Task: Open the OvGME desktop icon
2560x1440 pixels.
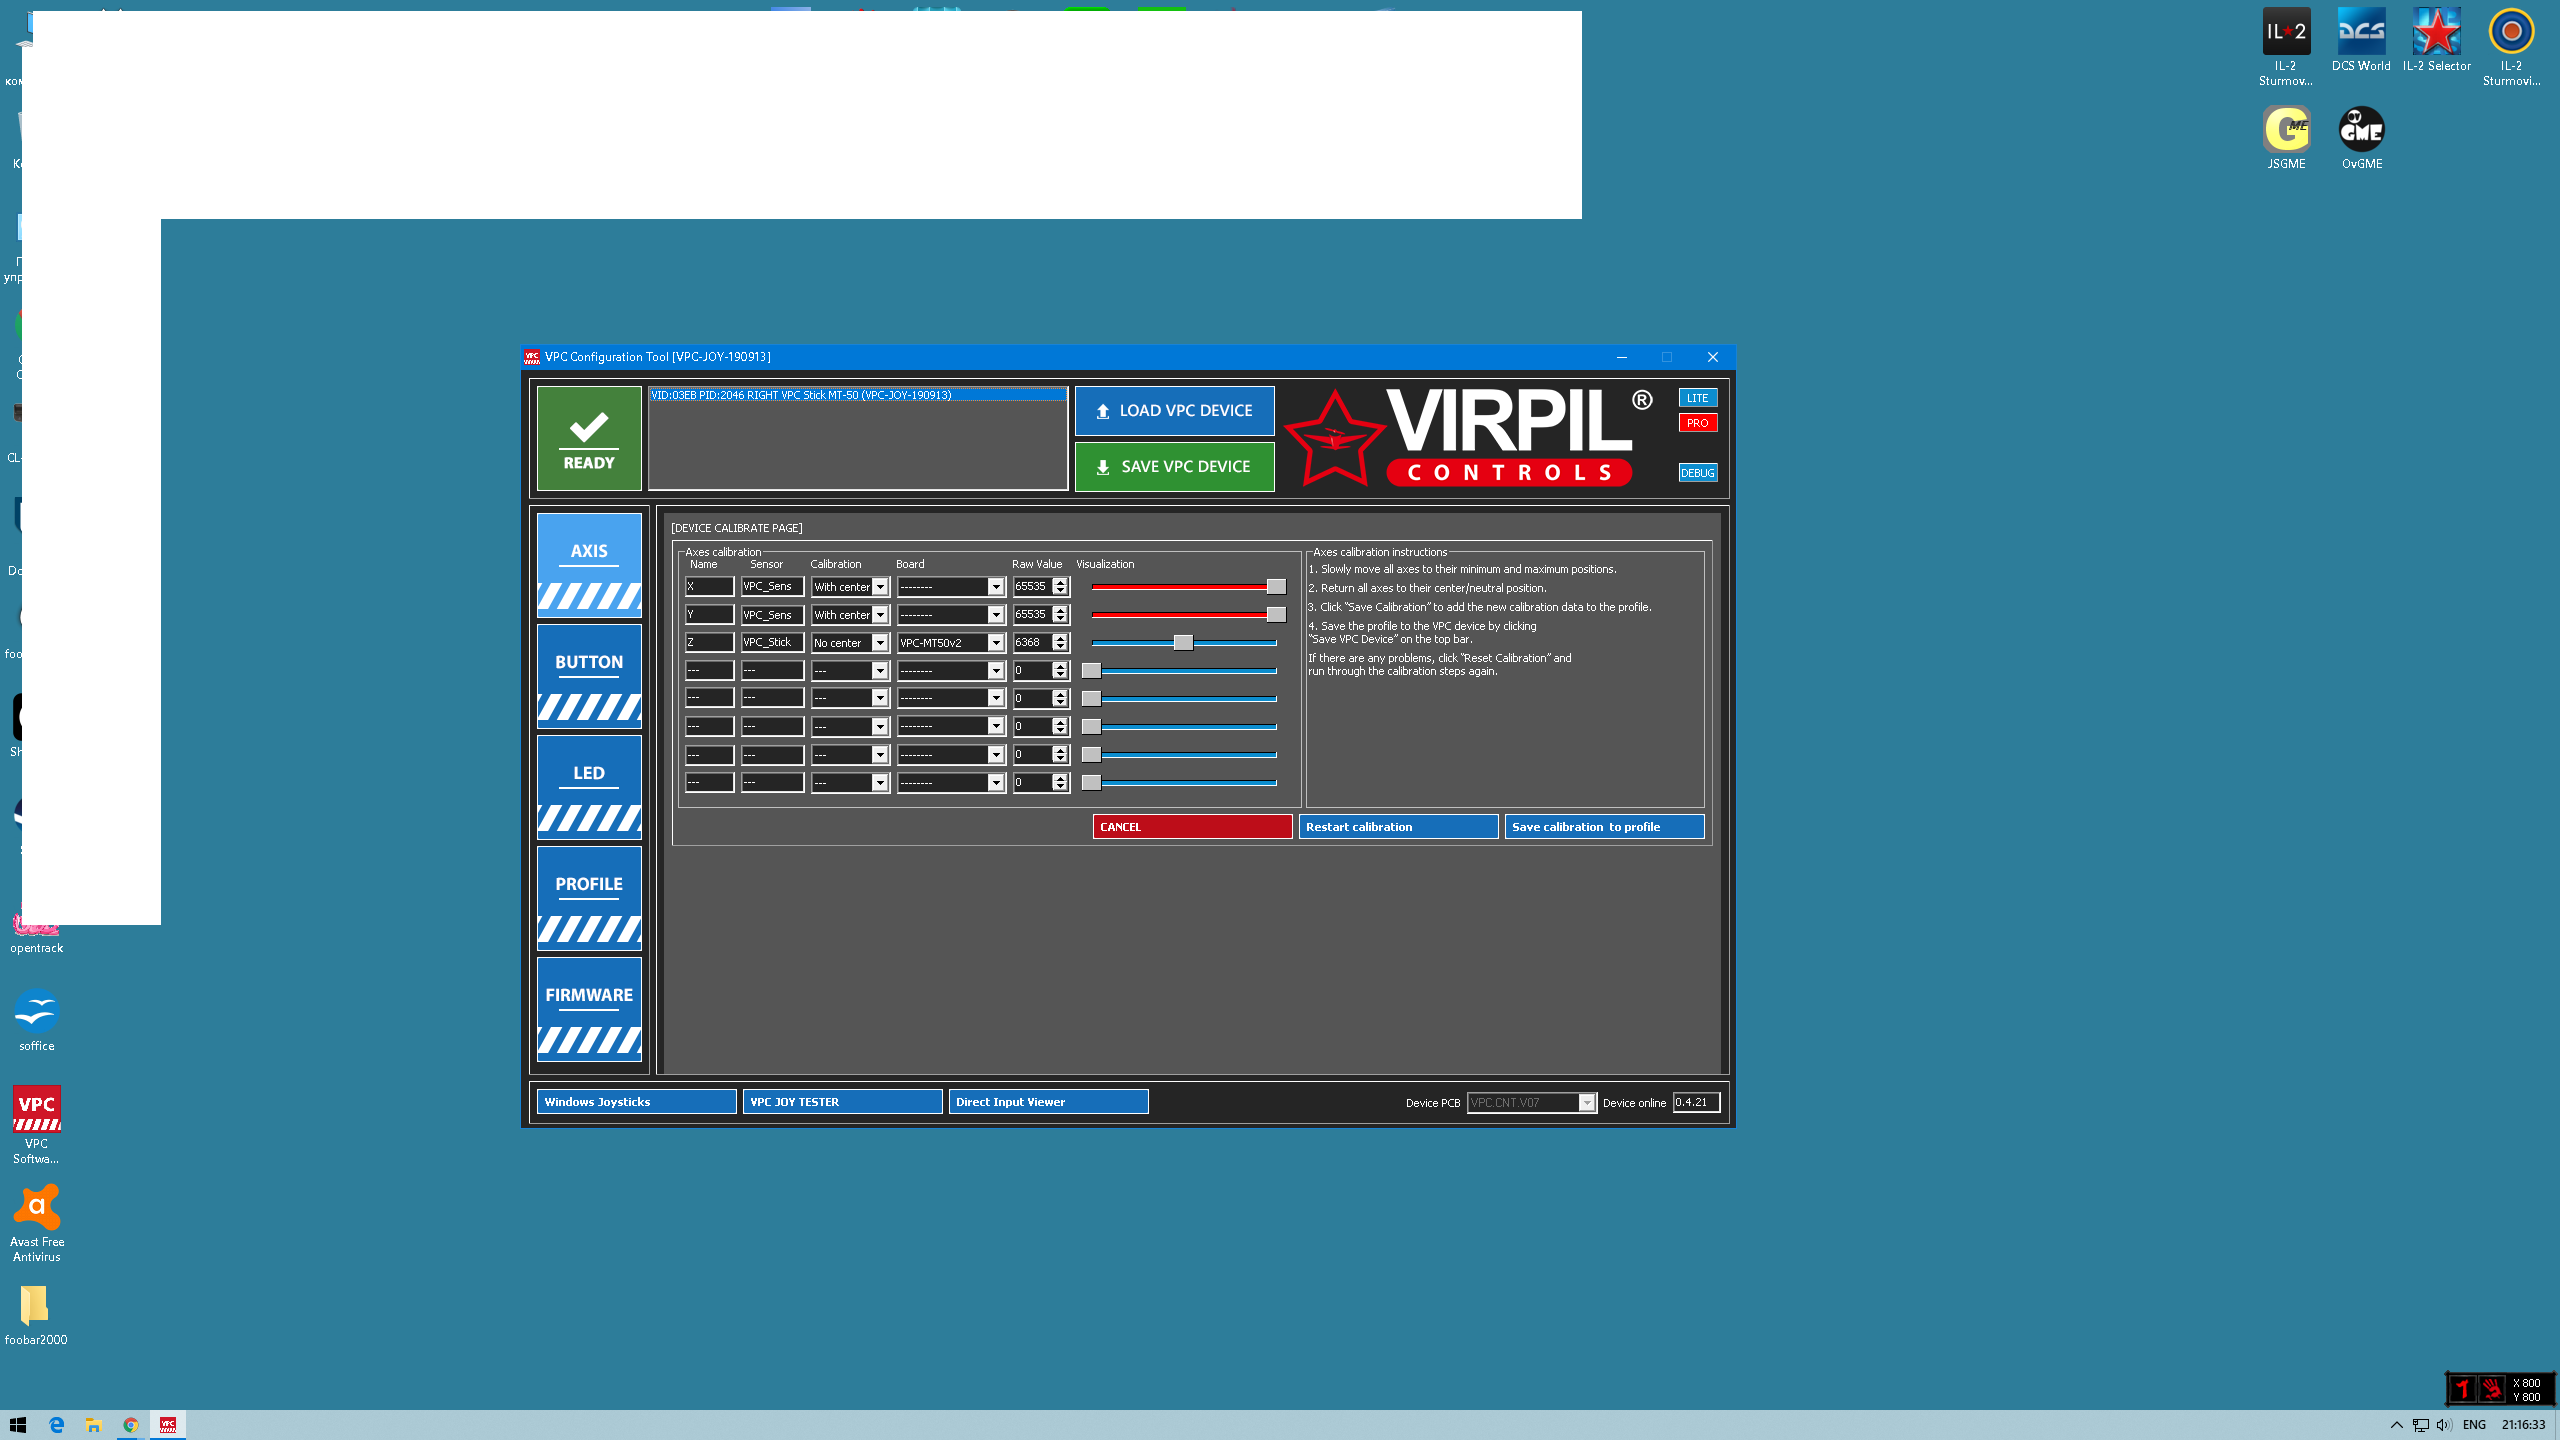Action: [2361, 138]
